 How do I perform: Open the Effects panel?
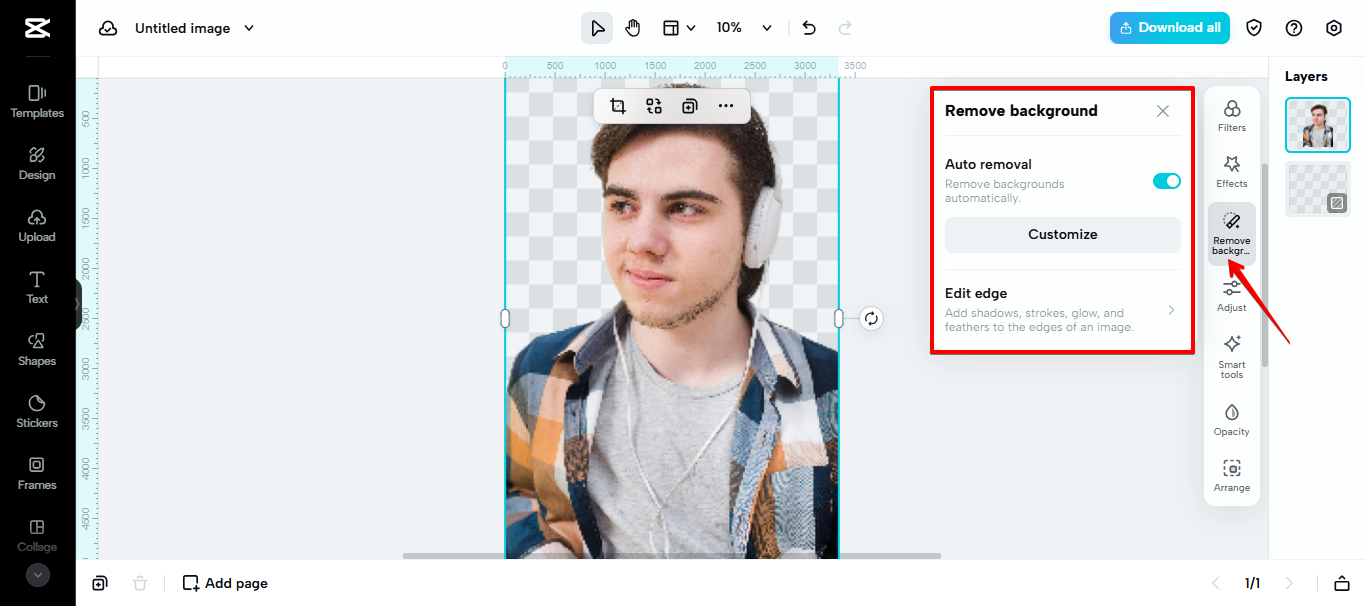(1231, 170)
